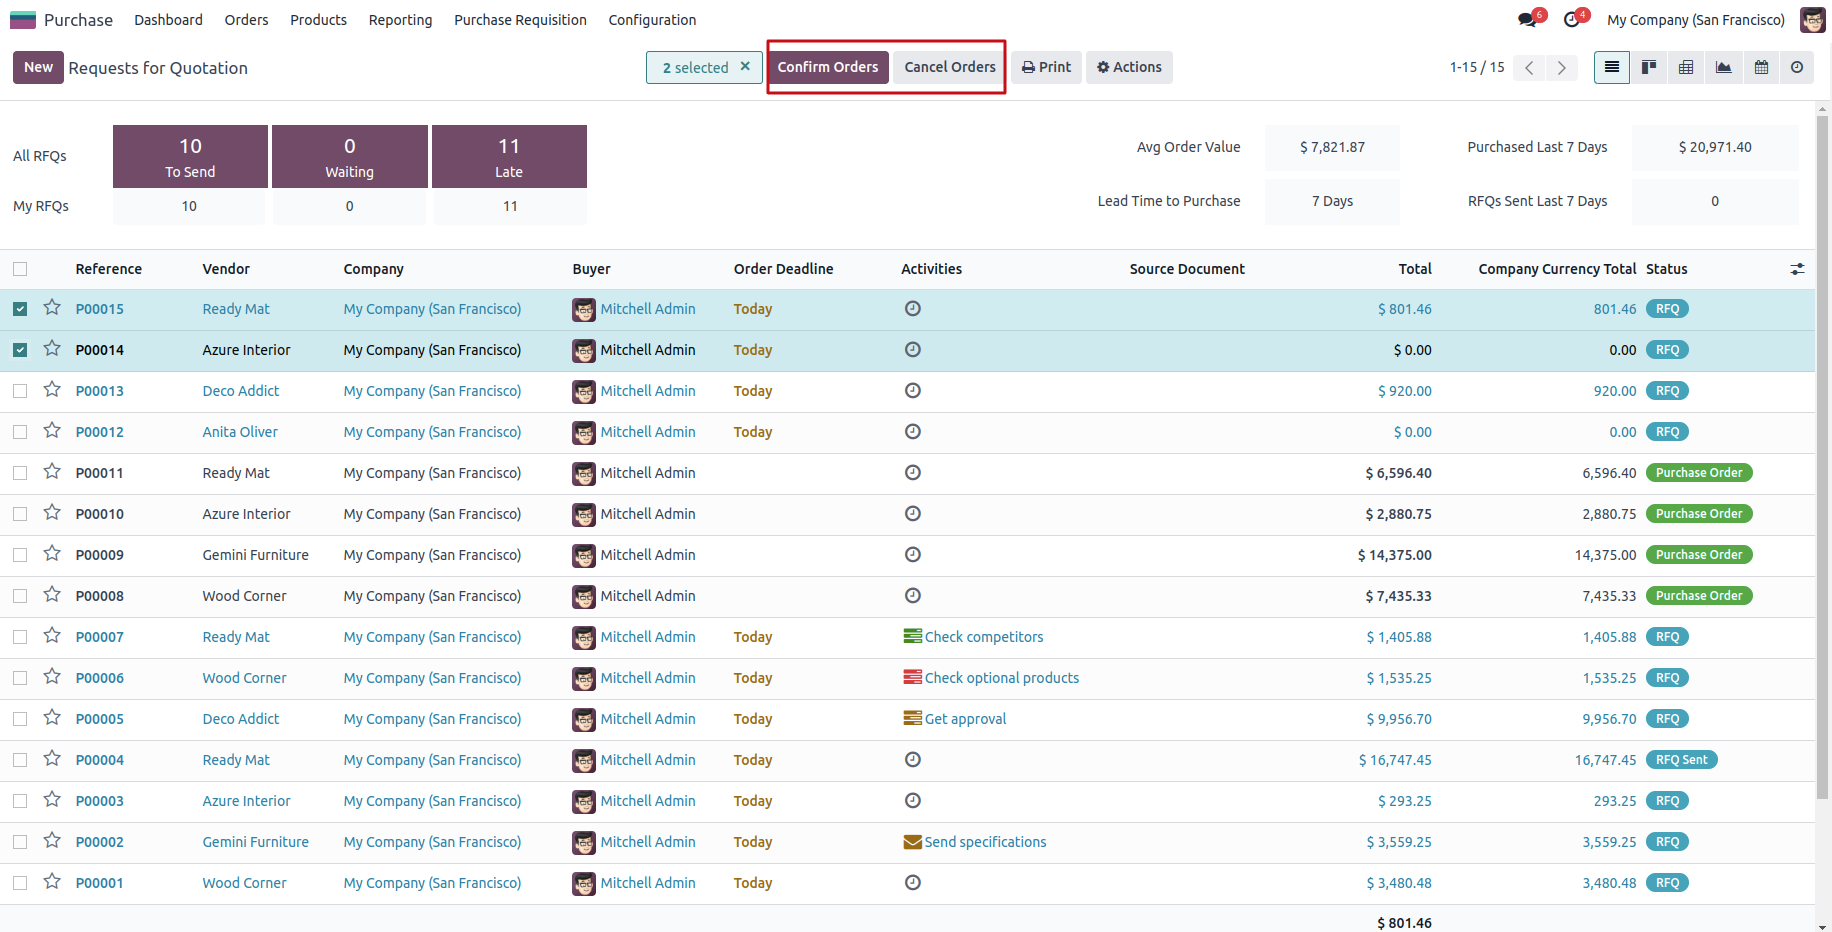Open the Configuration menu
The width and height of the screenshot is (1832, 932).
coord(652,20)
